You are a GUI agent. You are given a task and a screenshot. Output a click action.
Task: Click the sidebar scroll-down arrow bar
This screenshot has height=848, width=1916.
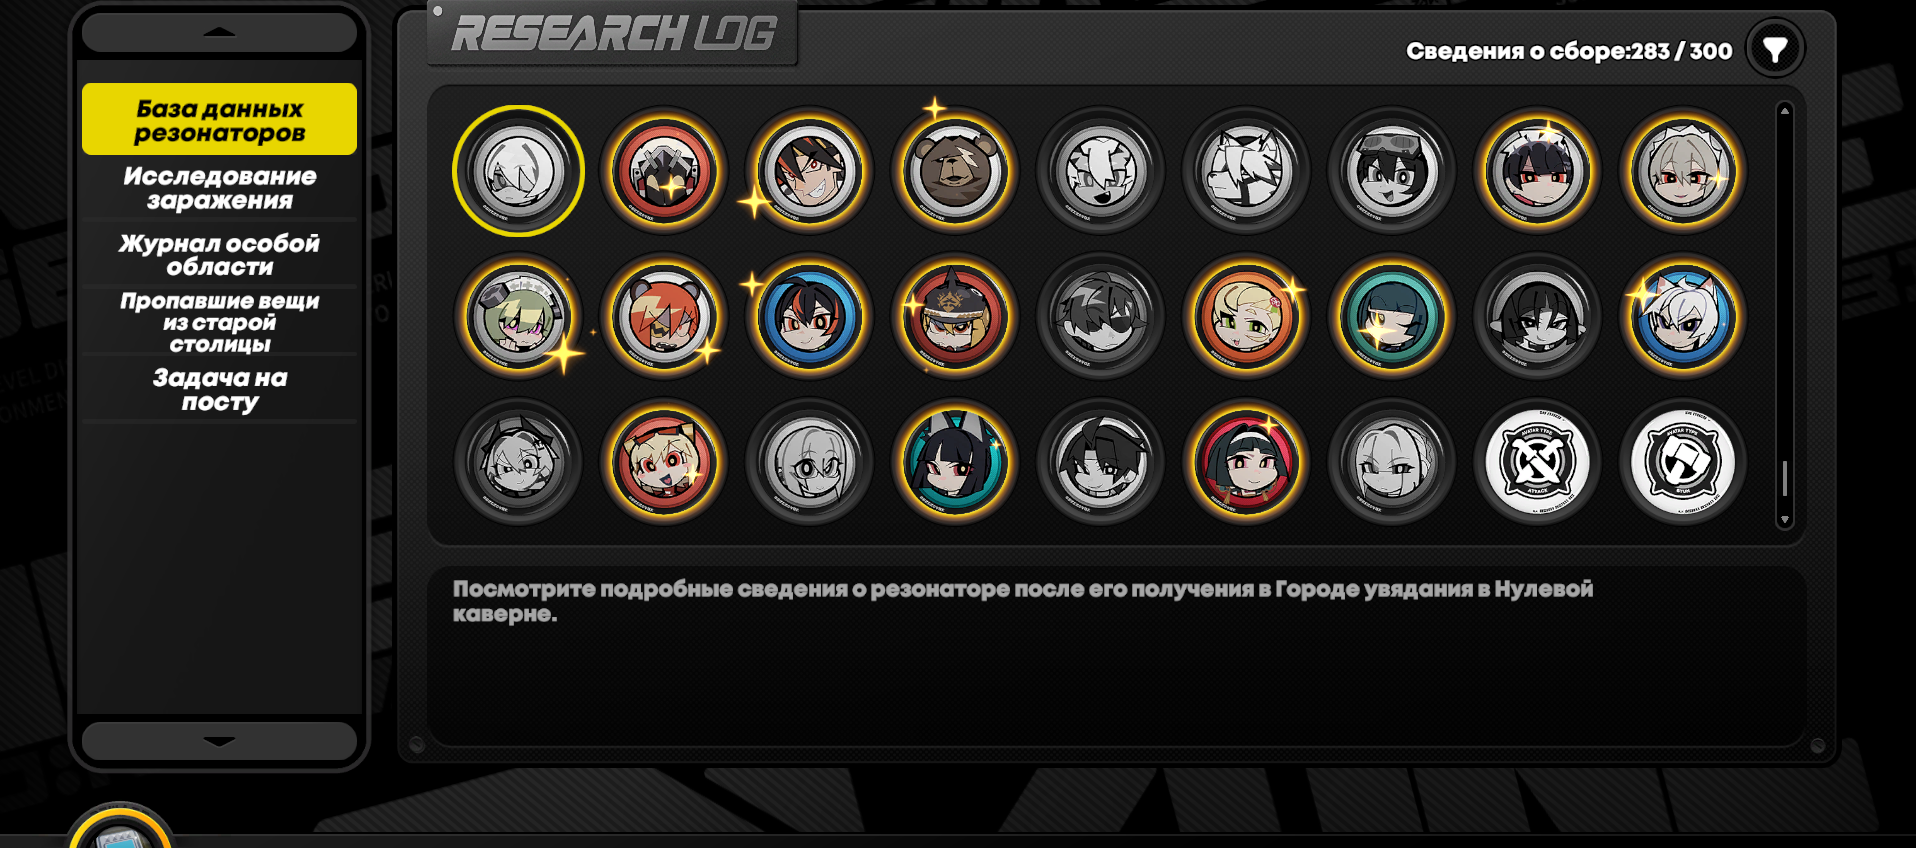coord(219,741)
